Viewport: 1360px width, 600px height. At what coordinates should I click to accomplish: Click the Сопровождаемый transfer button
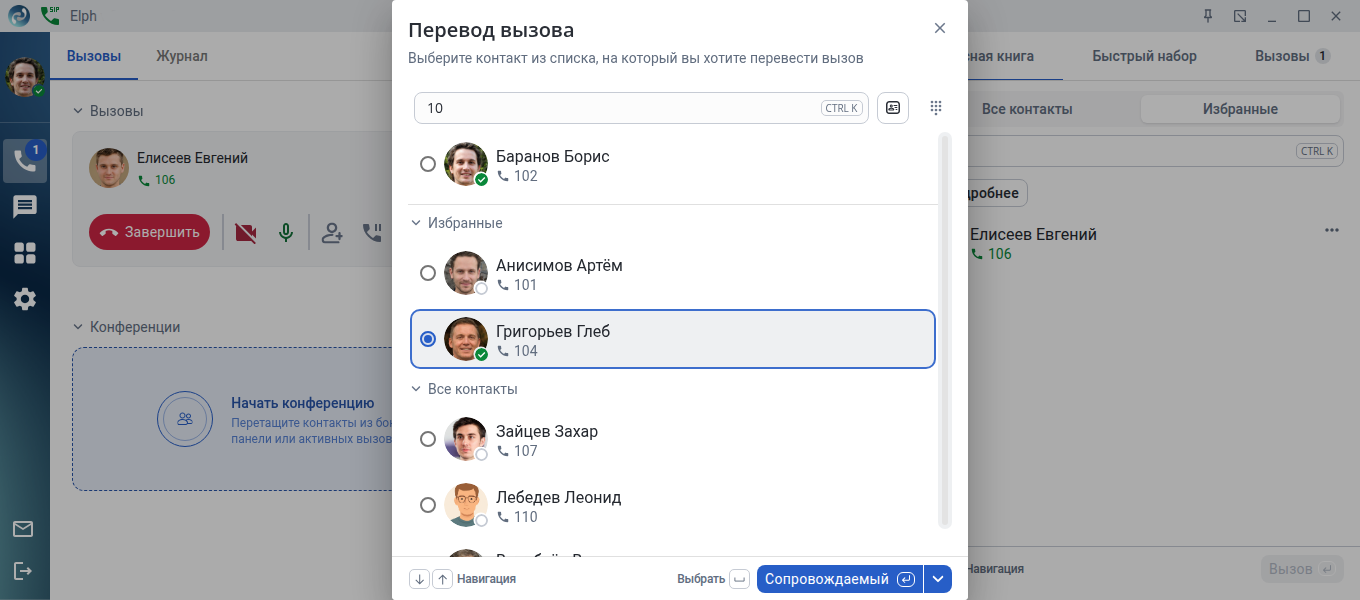[x=840, y=579]
